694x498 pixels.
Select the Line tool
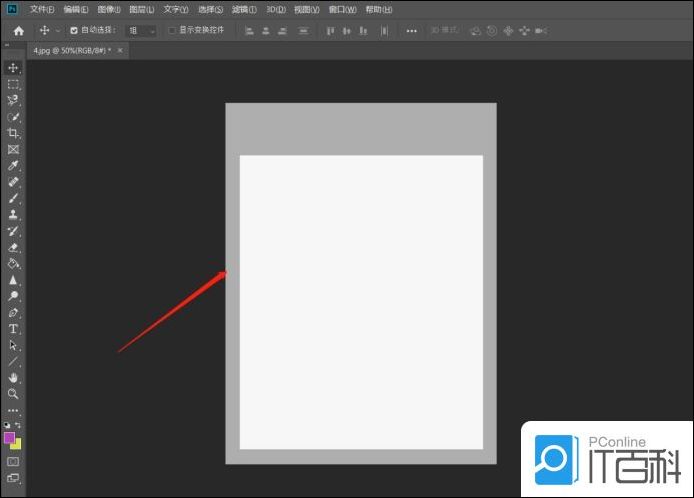[13, 361]
